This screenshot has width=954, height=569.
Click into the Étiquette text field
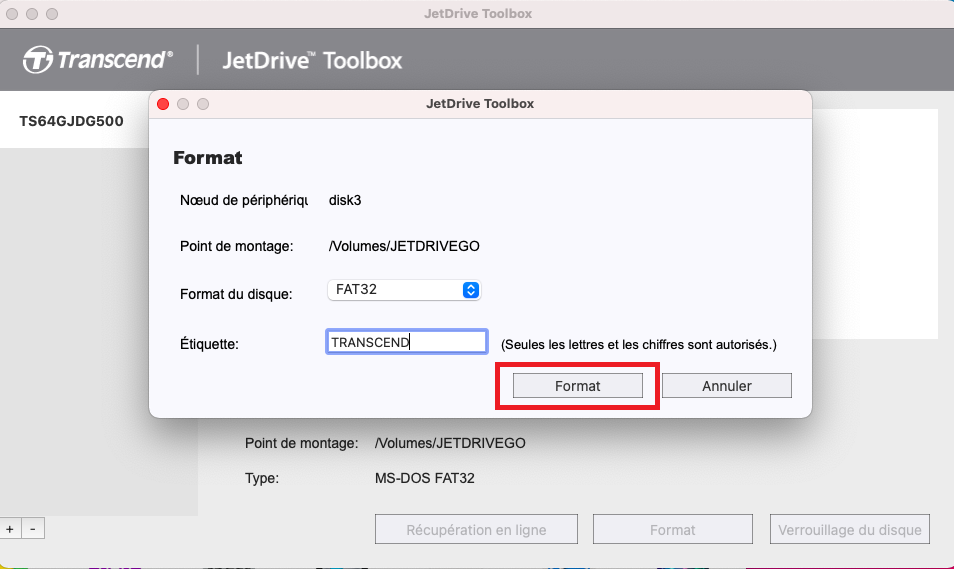coord(406,342)
